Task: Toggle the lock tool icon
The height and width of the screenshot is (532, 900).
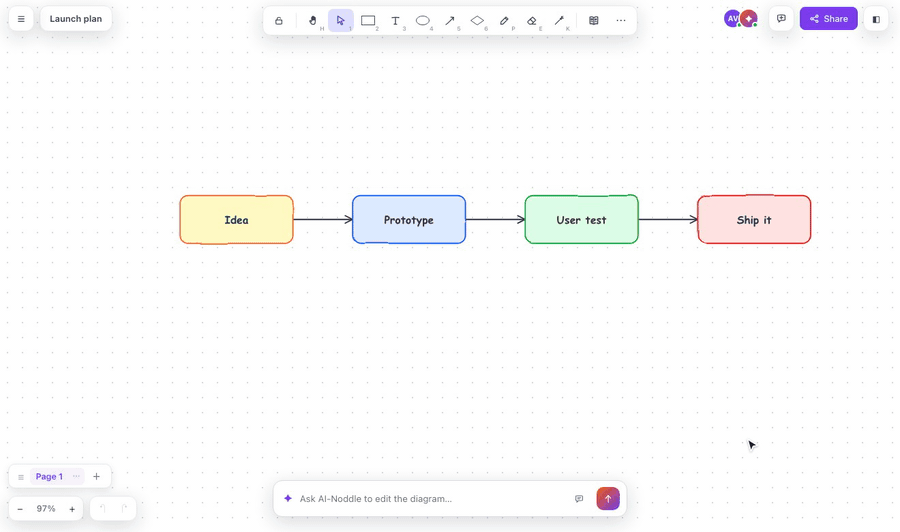Action: [x=278, y=21]
